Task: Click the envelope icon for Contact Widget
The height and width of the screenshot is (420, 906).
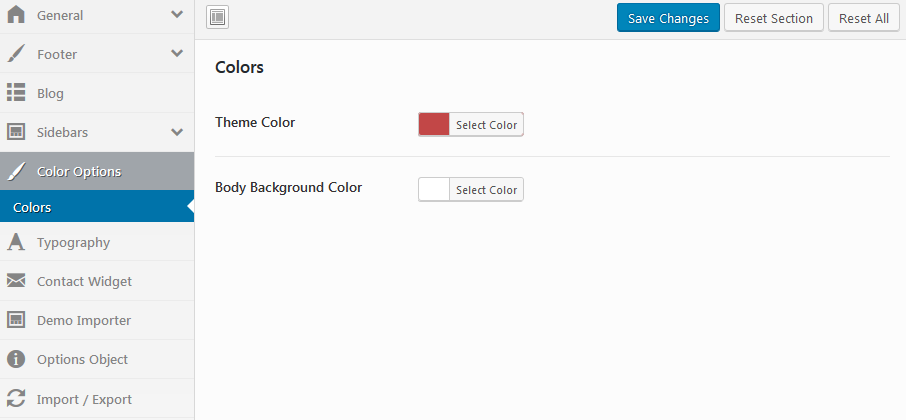Action: pyautogui.click(x=16, y=281)
